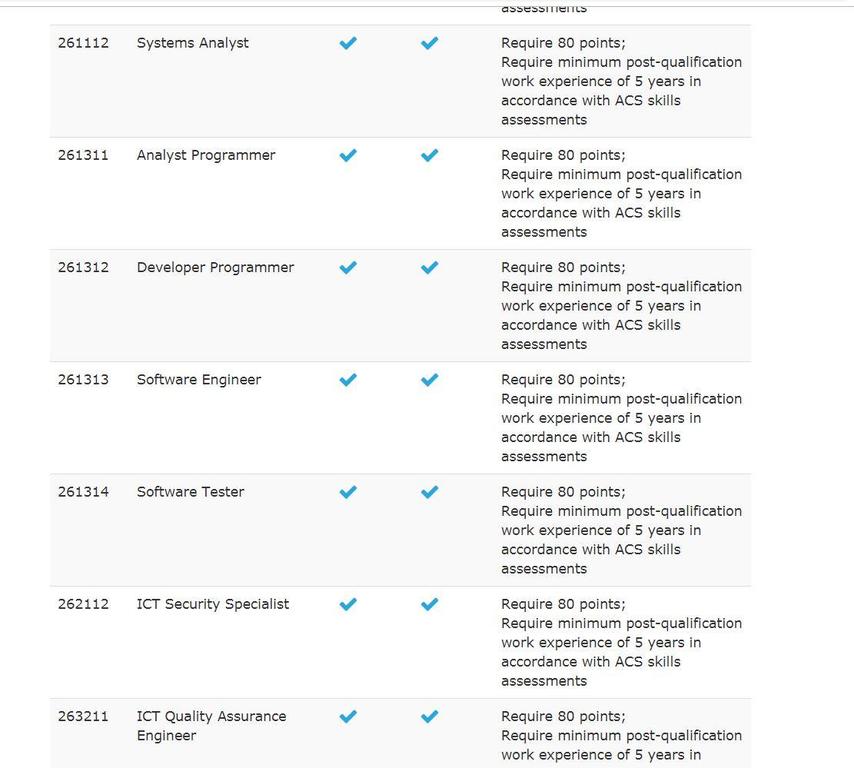Click first checkmark in Developer Programmer row

348,267
